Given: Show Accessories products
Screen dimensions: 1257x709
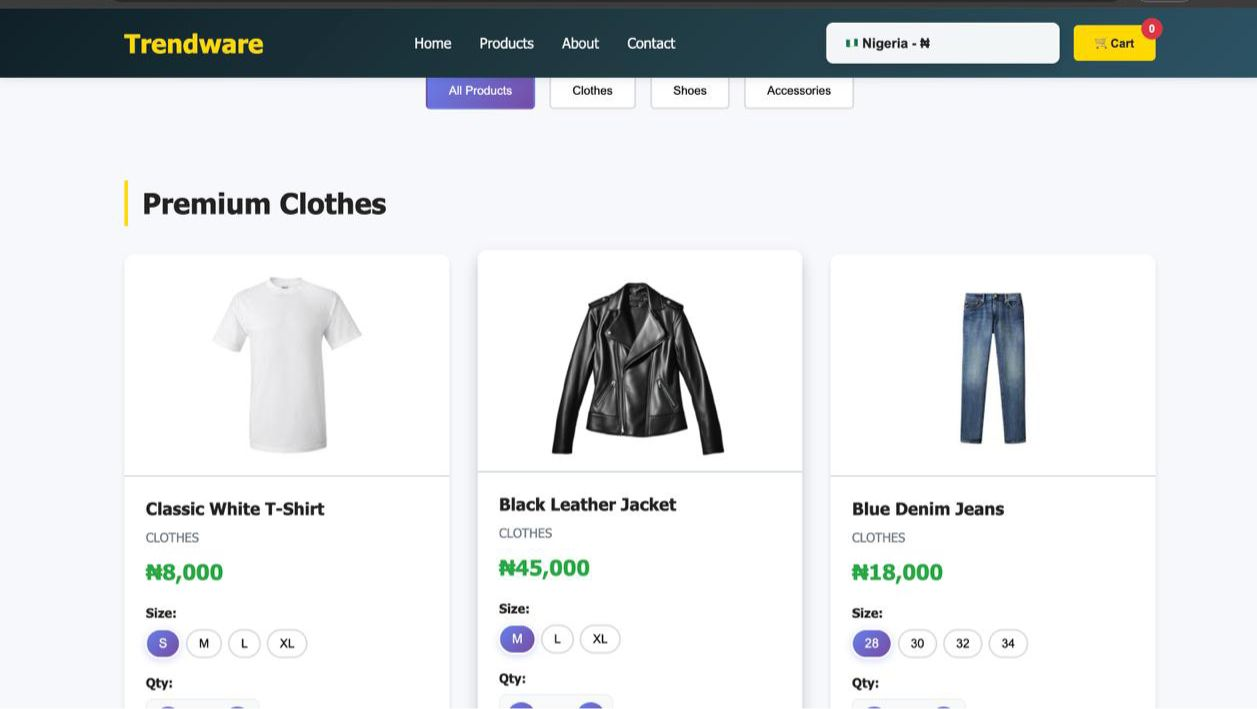Looking at the screenshot, I should click(x=798, y=90).
